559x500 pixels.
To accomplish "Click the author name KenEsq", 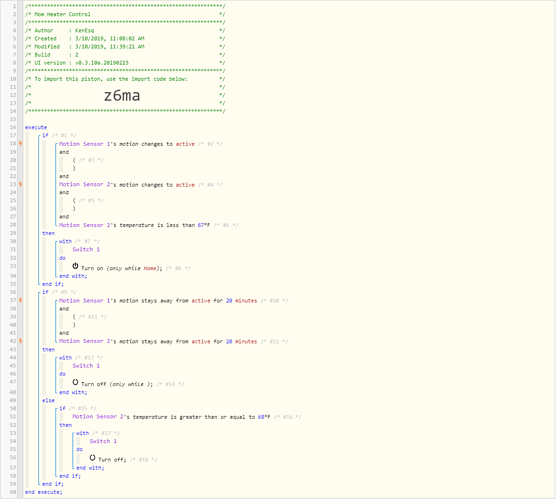I will pos(84,30).
